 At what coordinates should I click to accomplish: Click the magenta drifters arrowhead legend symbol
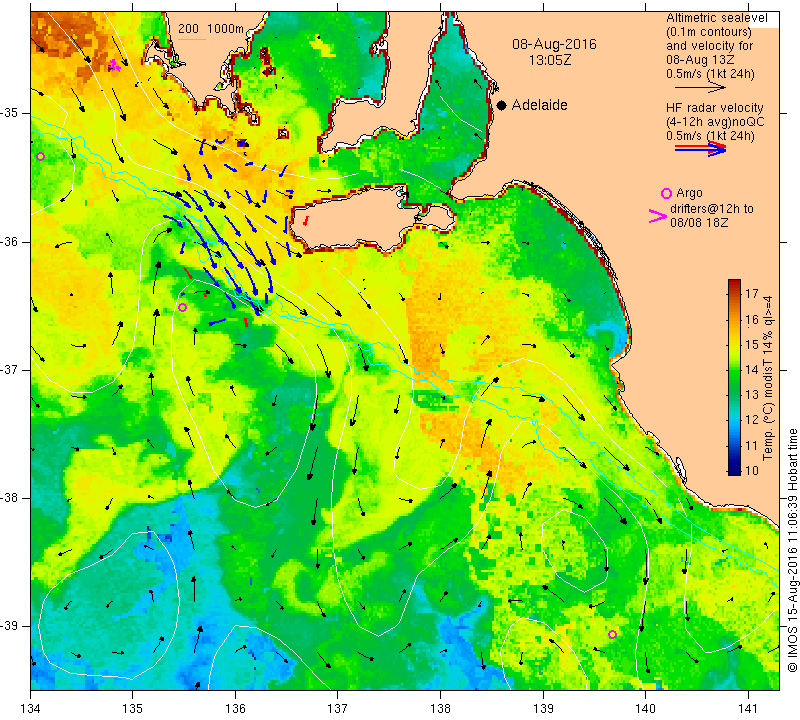click(x=657, y=216)
